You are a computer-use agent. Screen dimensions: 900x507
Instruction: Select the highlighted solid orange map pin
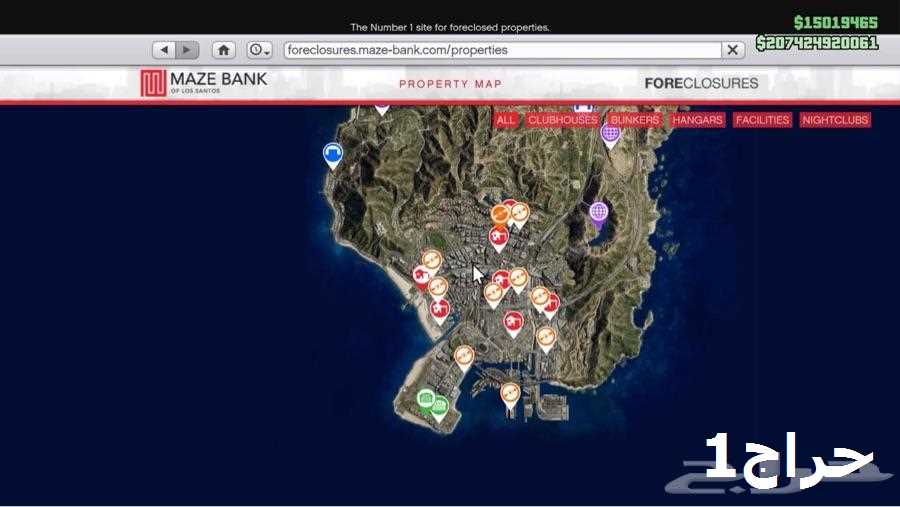click(x=500, y=215)
